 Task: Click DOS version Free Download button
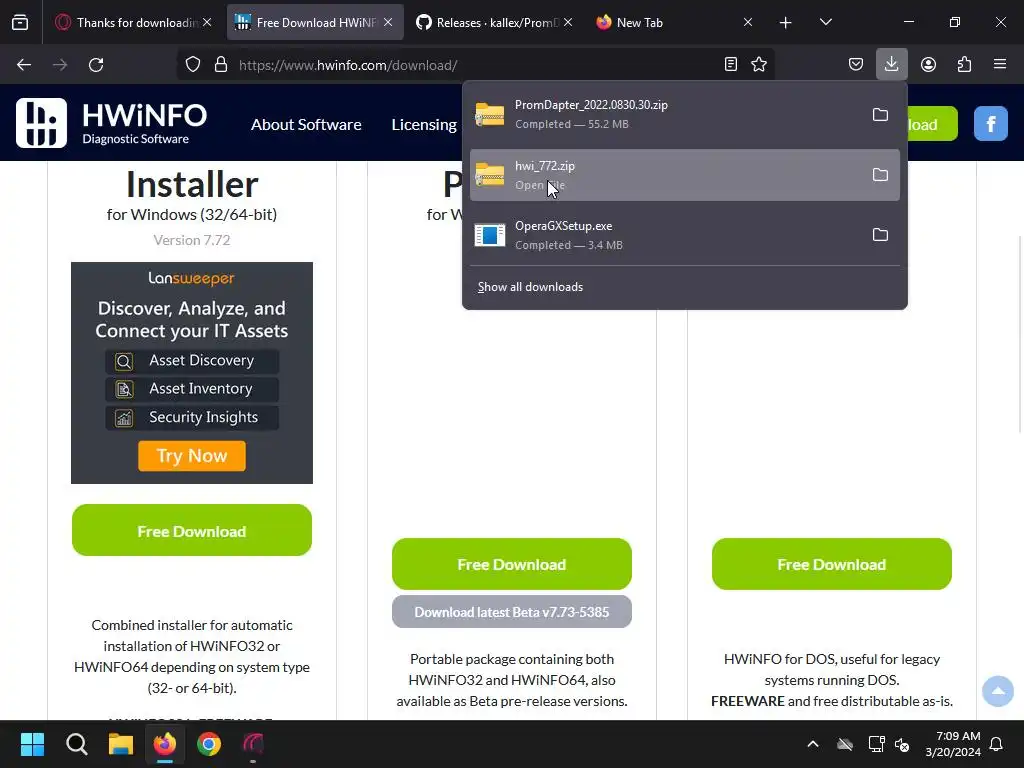click(x=832, y=564)
